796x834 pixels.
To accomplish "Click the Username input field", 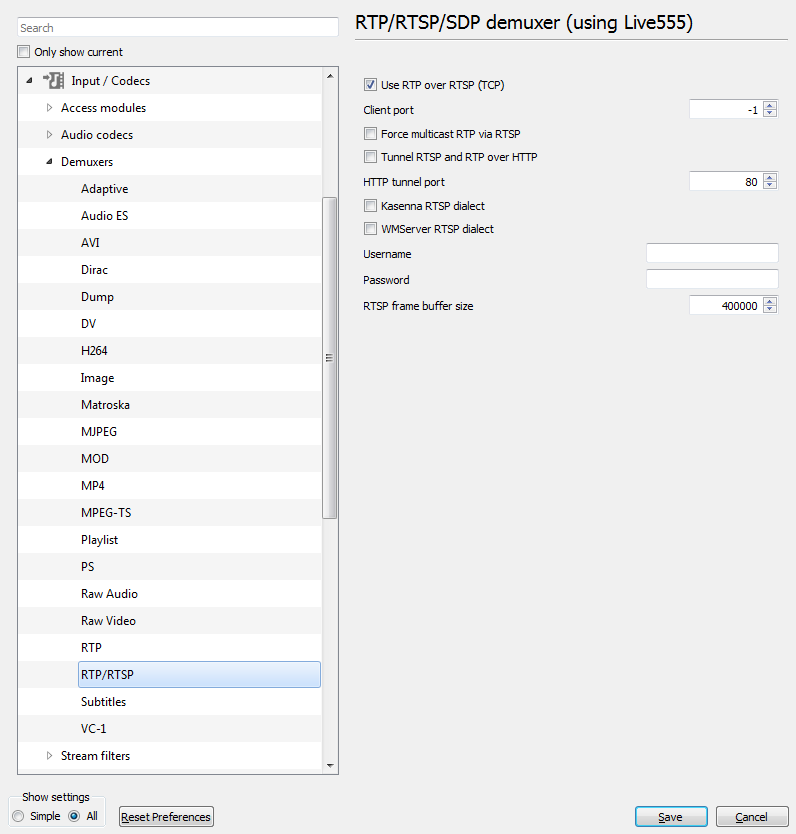I will pyautogui.click(x=712, y=253).
